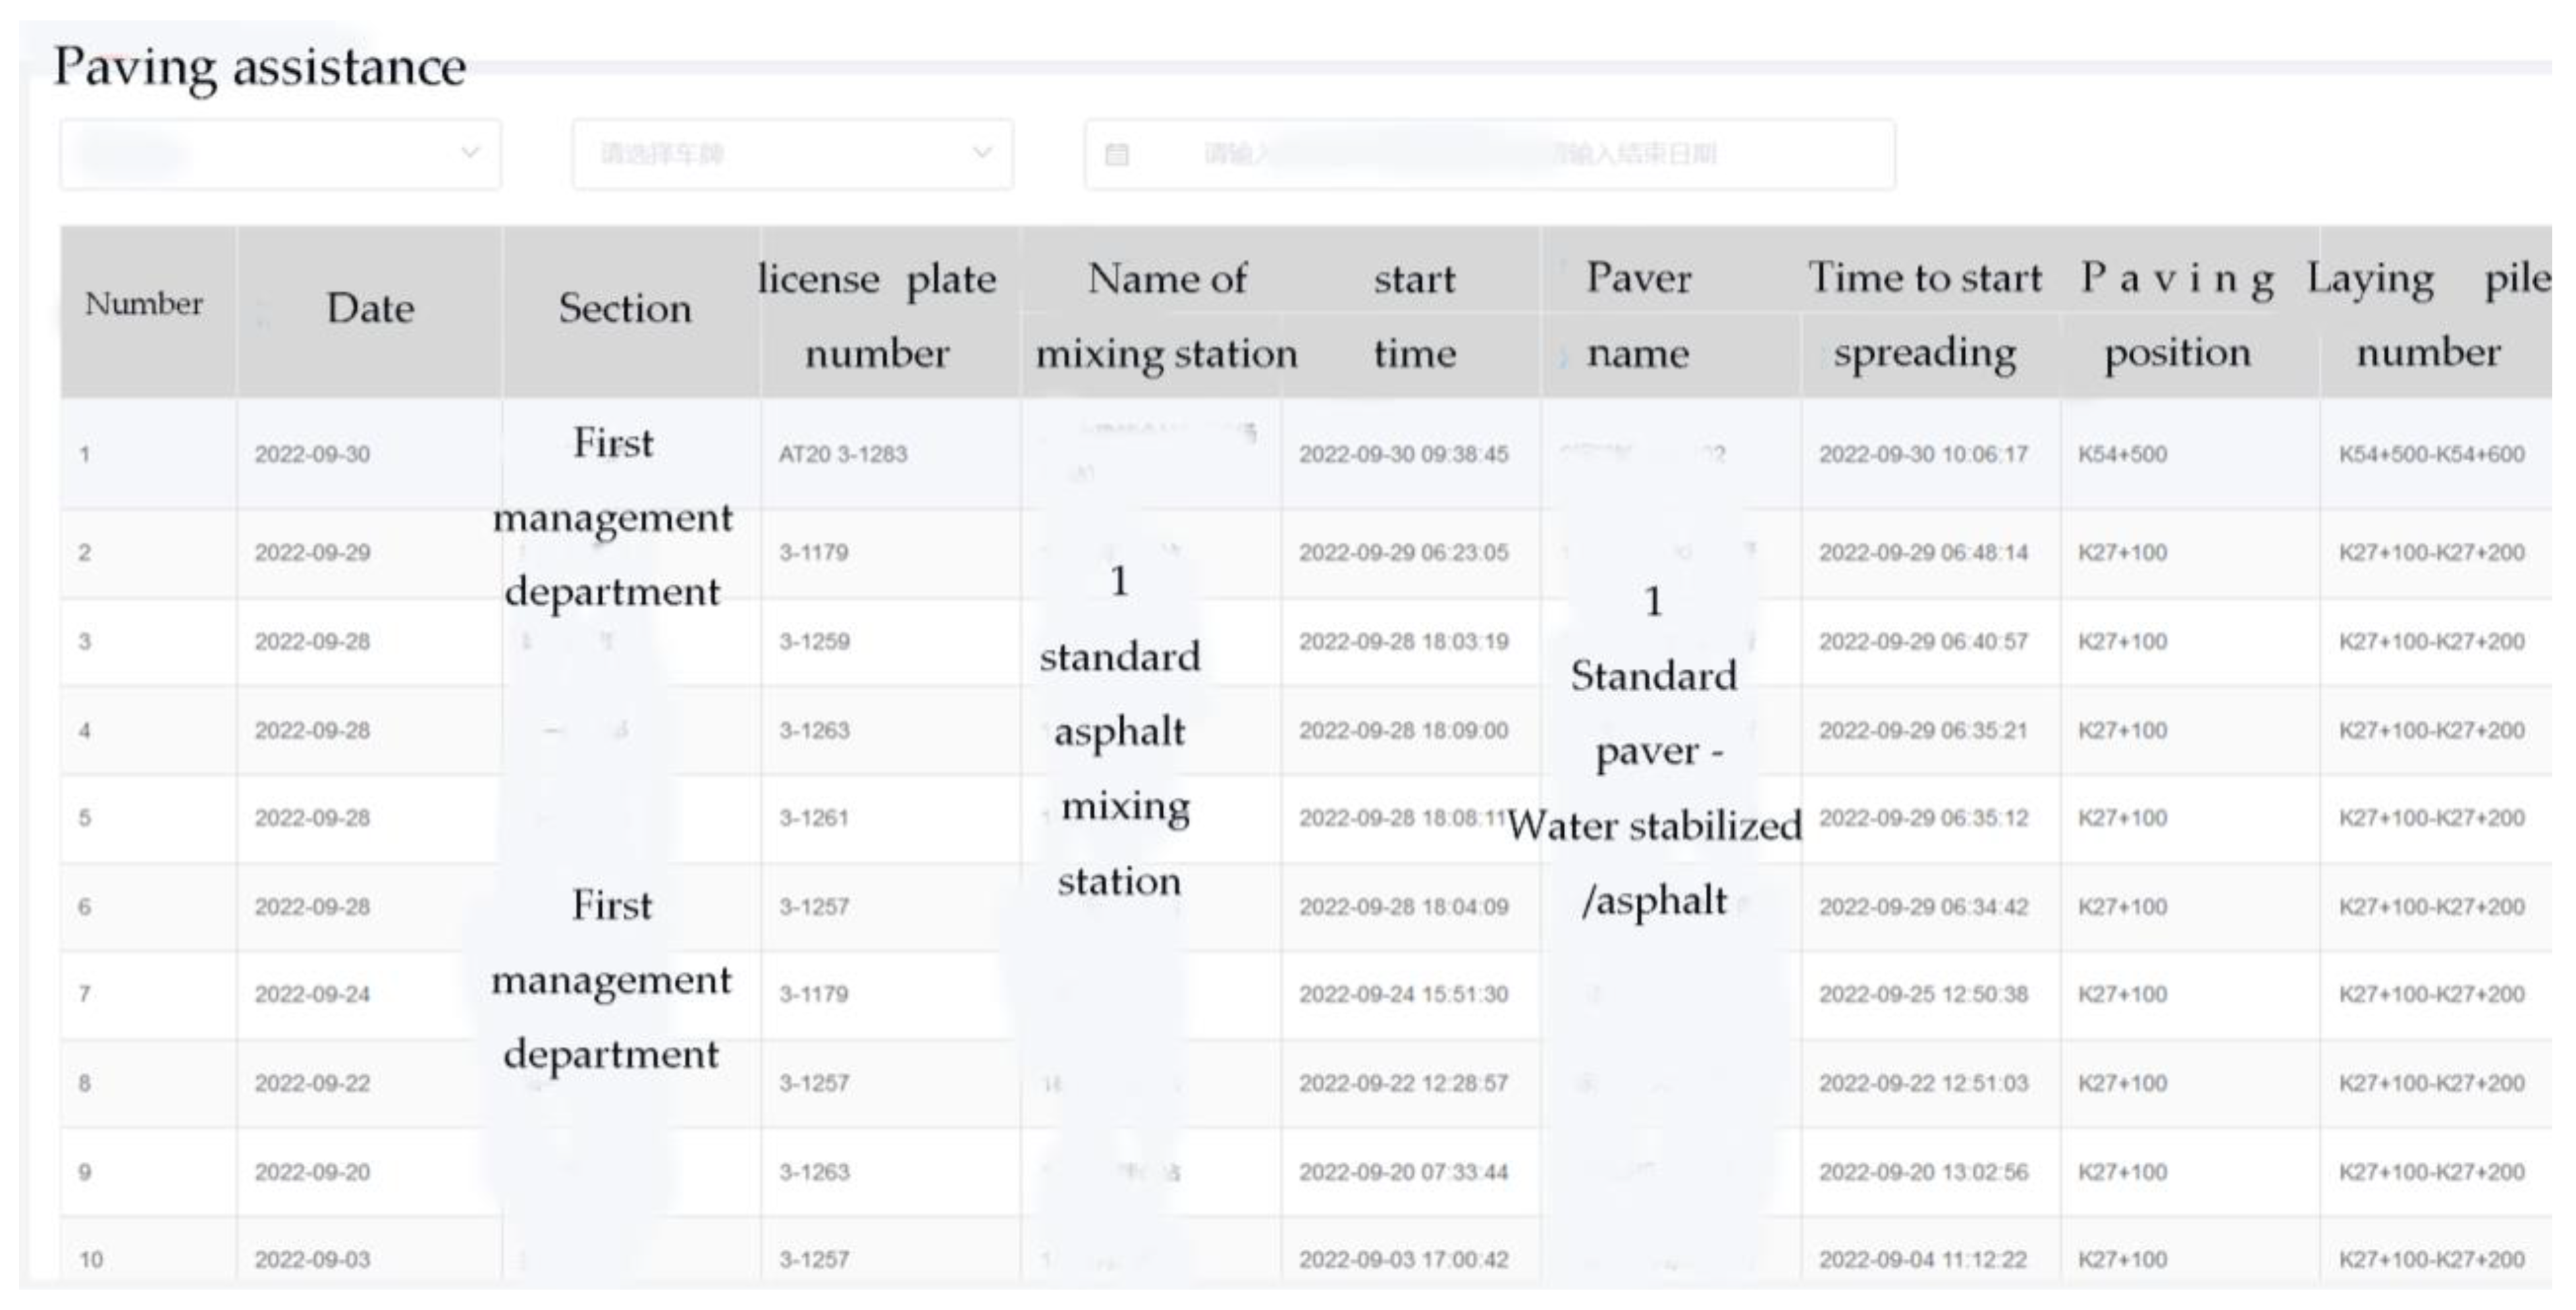Click start time 2022-09-20 07:33:44 cell
The image size is (2576, 1310).
(1403, 1172)
